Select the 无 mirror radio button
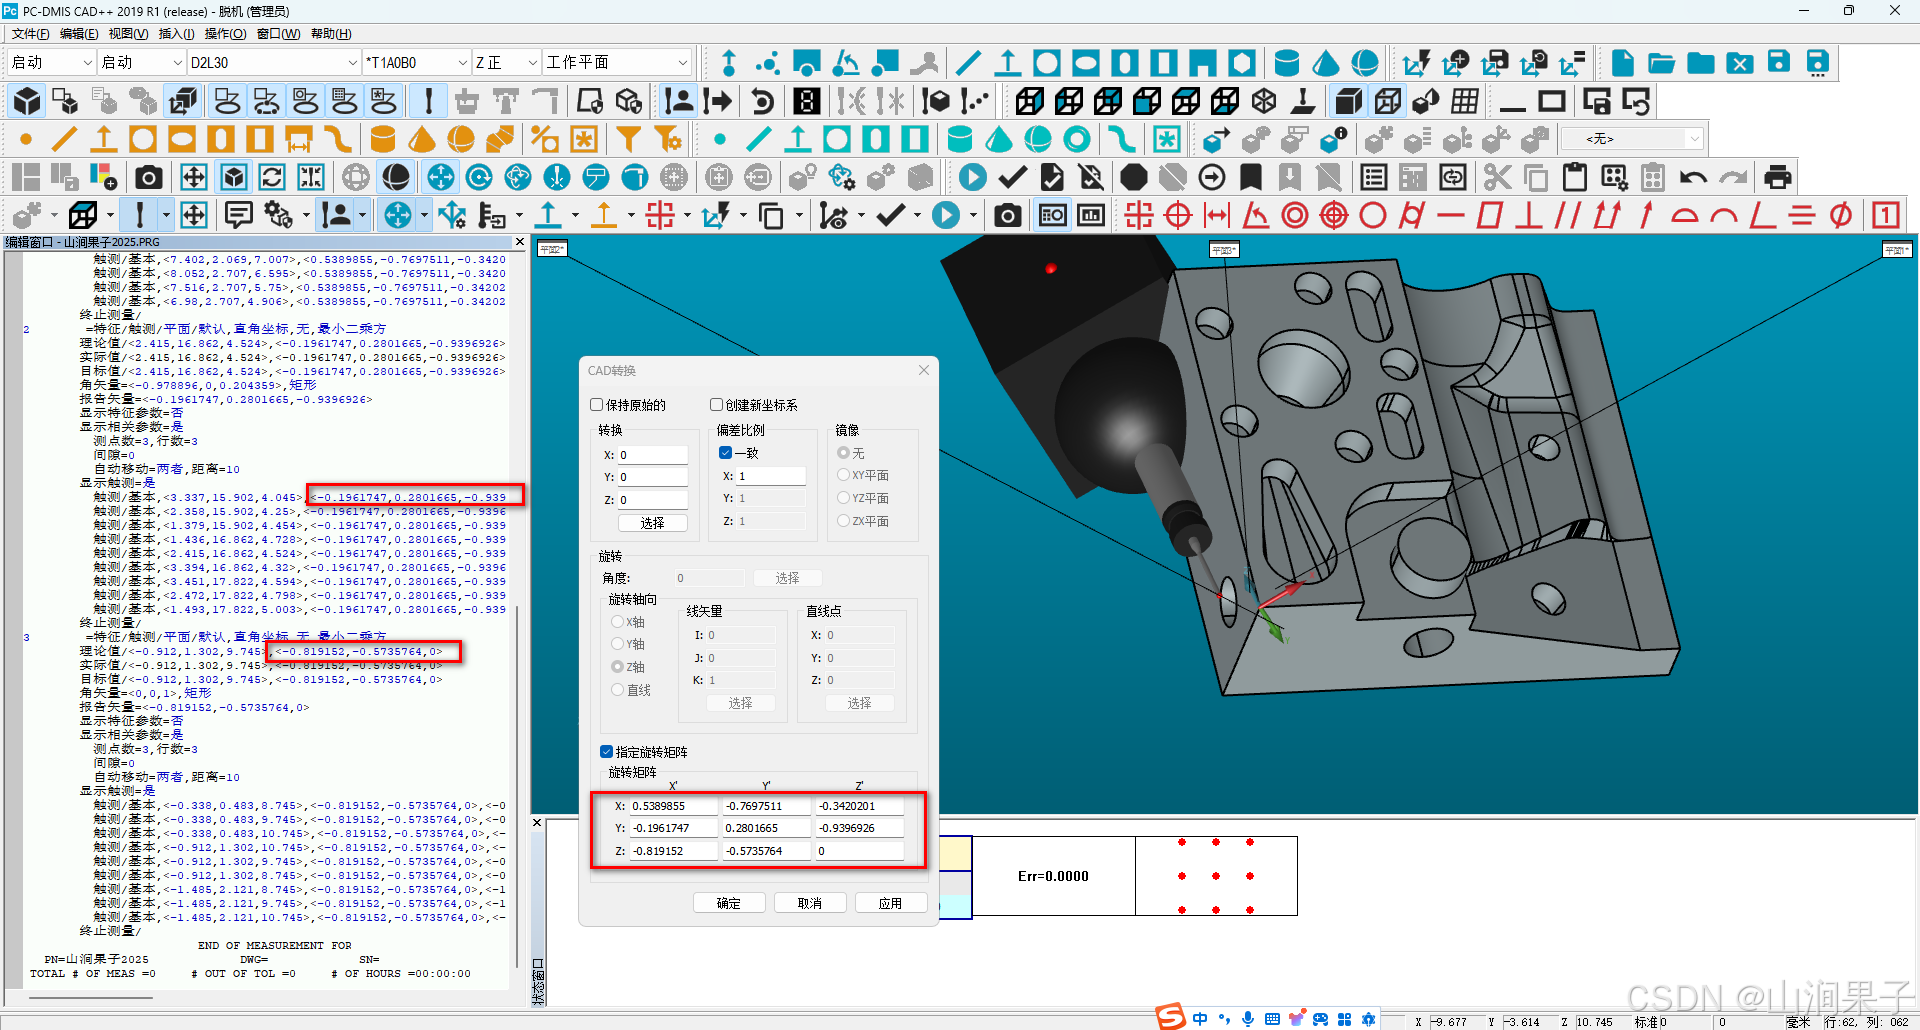 point(843,453)
